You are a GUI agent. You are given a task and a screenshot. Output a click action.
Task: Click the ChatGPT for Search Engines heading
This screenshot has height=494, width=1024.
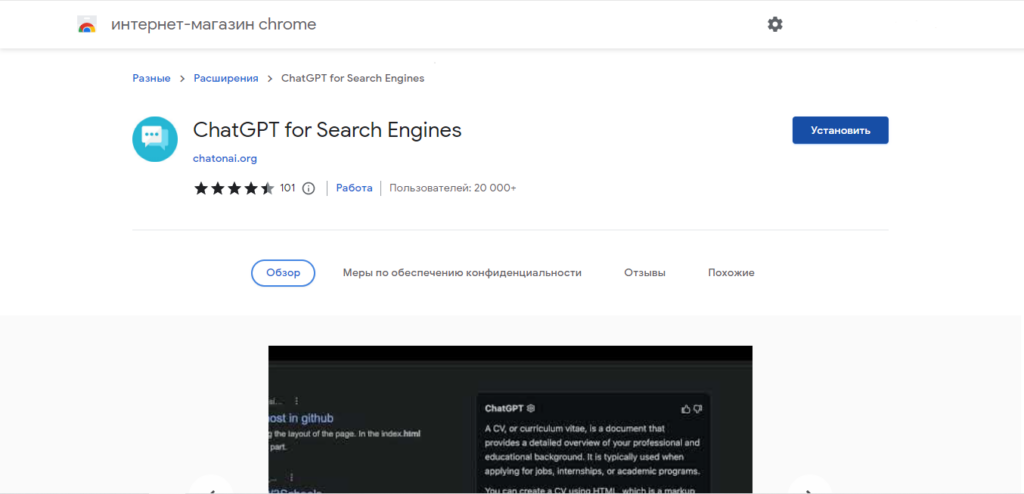click(327, 130)
